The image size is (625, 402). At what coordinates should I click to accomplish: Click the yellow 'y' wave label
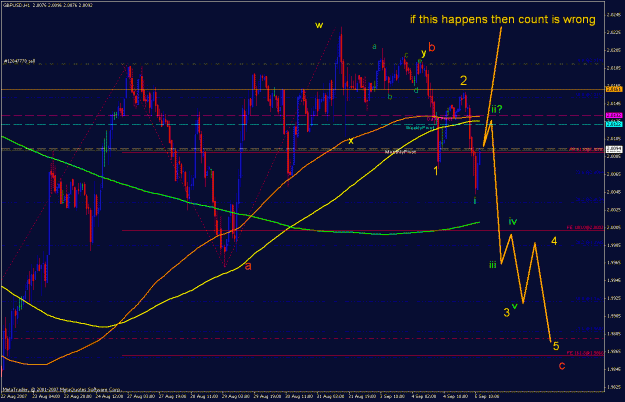pos(424,53)
